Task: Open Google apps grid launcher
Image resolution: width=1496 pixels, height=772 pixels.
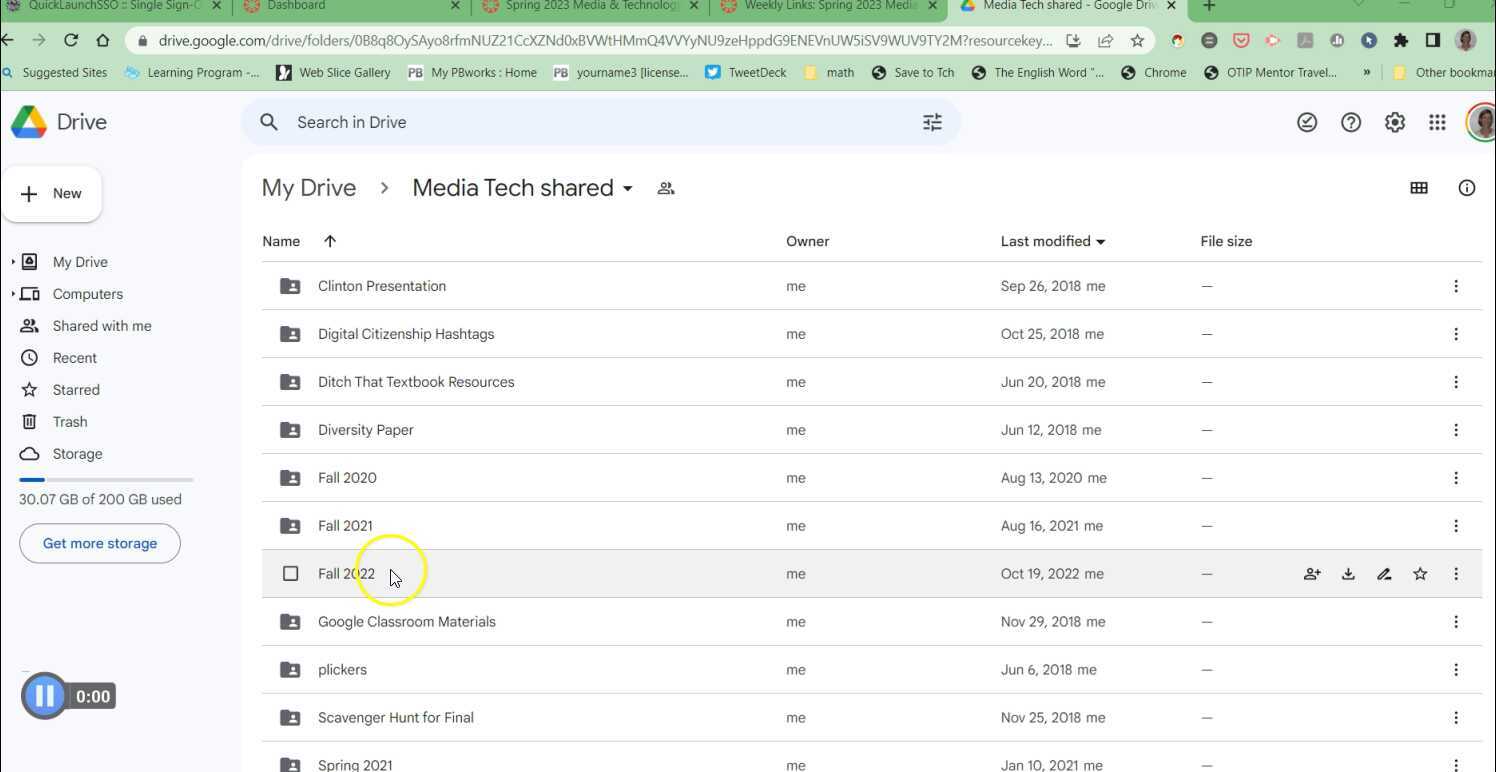Action: click(x=1437, y=122)
